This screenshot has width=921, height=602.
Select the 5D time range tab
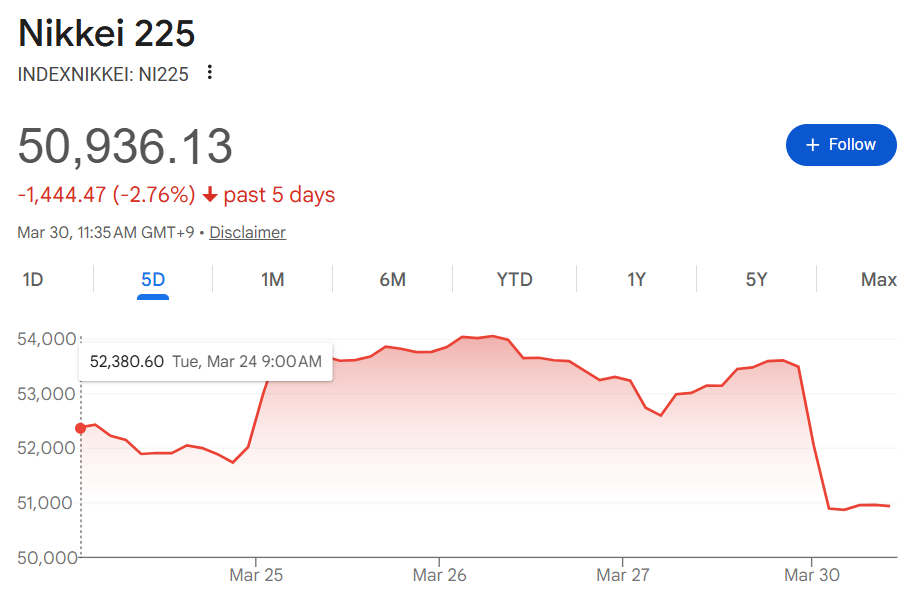(x=153, y=280)
